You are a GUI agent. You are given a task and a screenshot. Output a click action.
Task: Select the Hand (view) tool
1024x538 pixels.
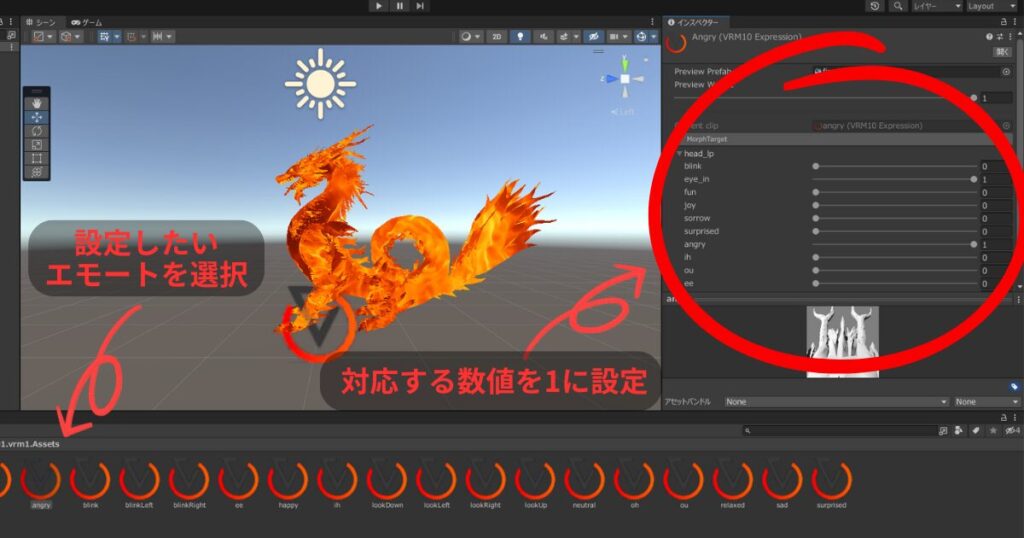37,103
